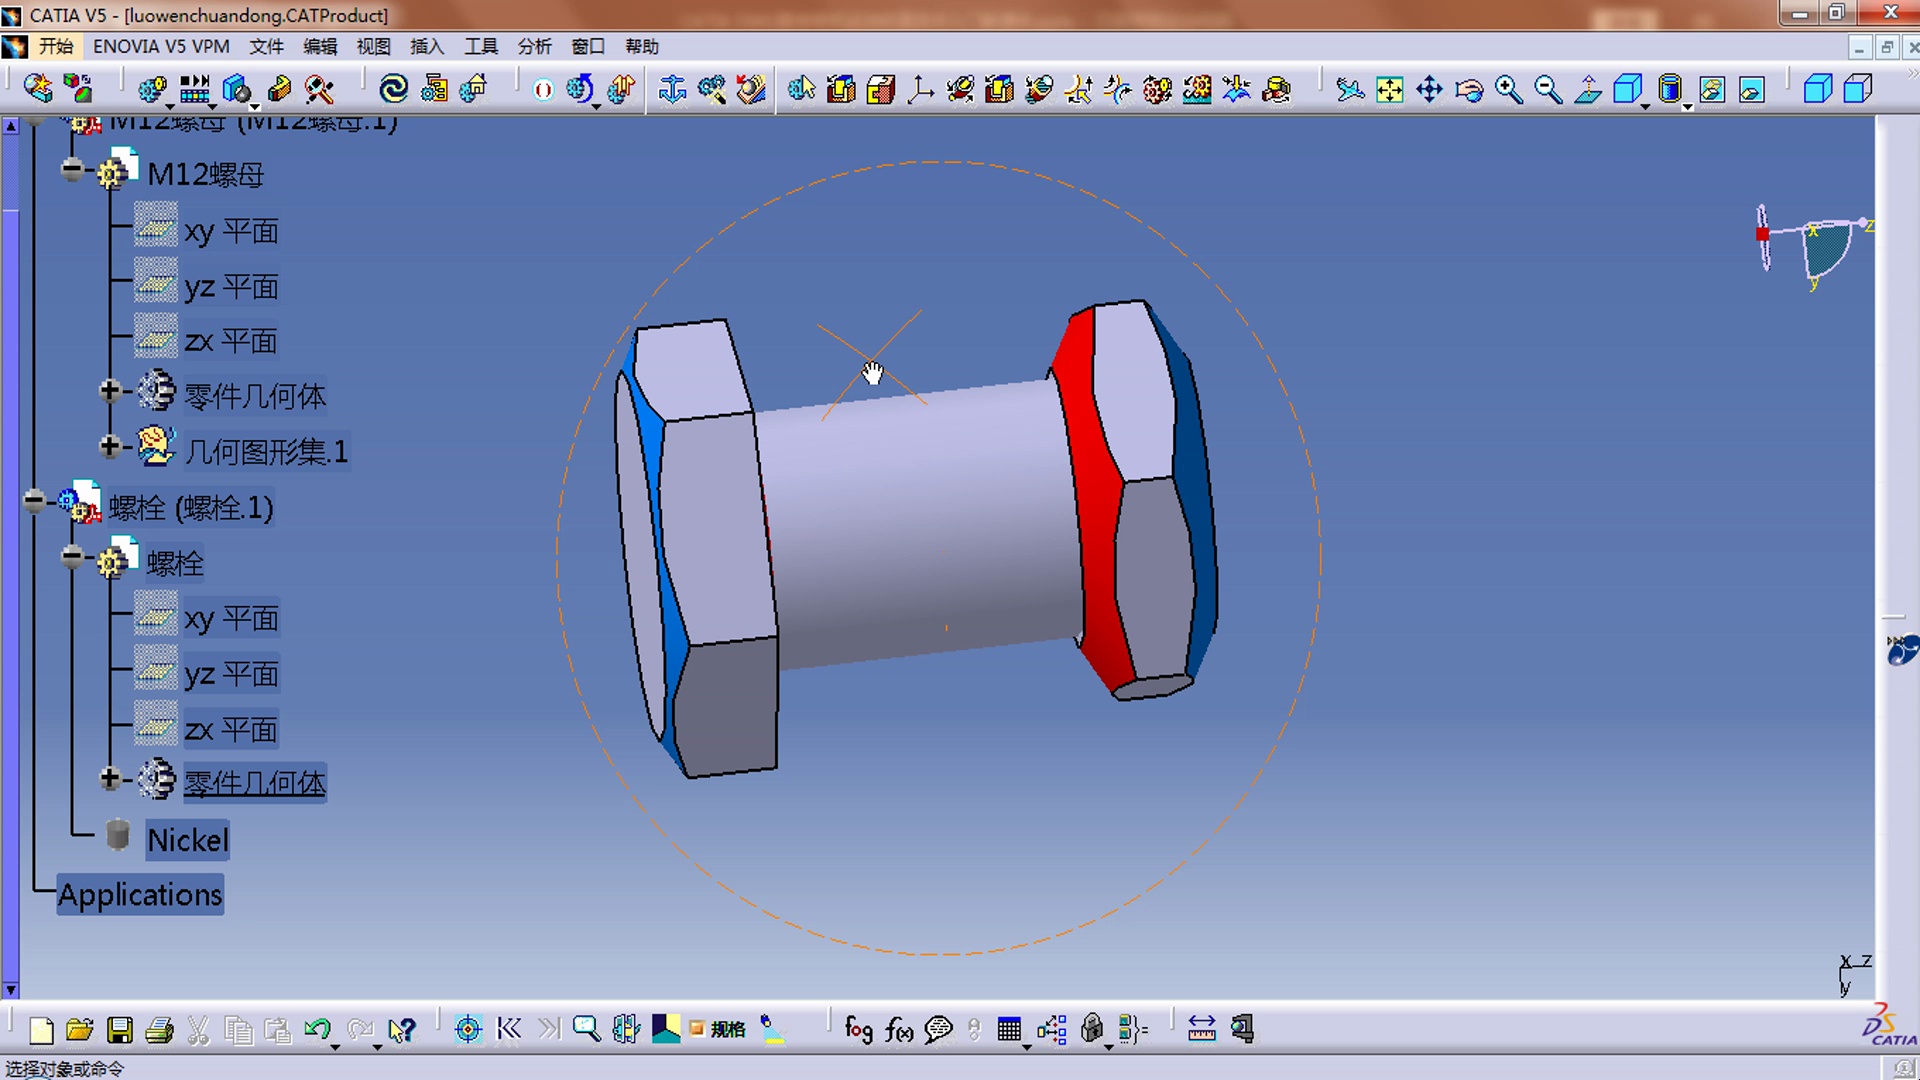Click the Design Table grid icon
Screen dimensions: 1920x1080
click(1010, 1028)
